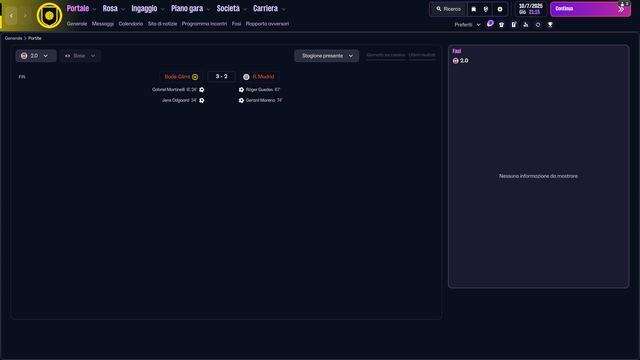Screen dimensions: 640x360
Task: Click the date and time display
Action: 531,9
